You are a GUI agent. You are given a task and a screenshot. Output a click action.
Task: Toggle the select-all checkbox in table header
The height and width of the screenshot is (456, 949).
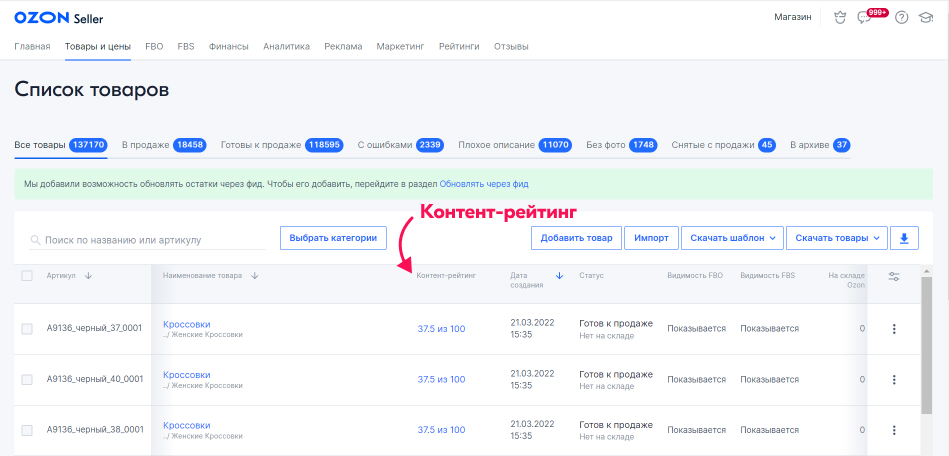click(27, 276)
